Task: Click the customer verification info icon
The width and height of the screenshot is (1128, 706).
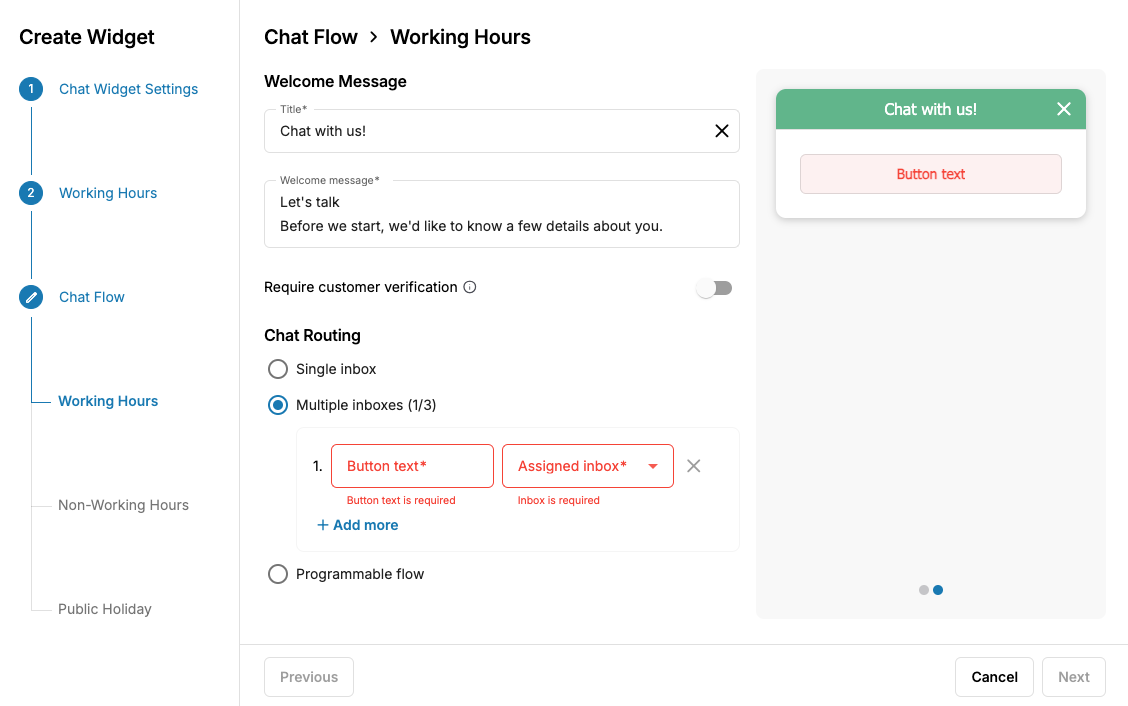Action: click(470, 287)
